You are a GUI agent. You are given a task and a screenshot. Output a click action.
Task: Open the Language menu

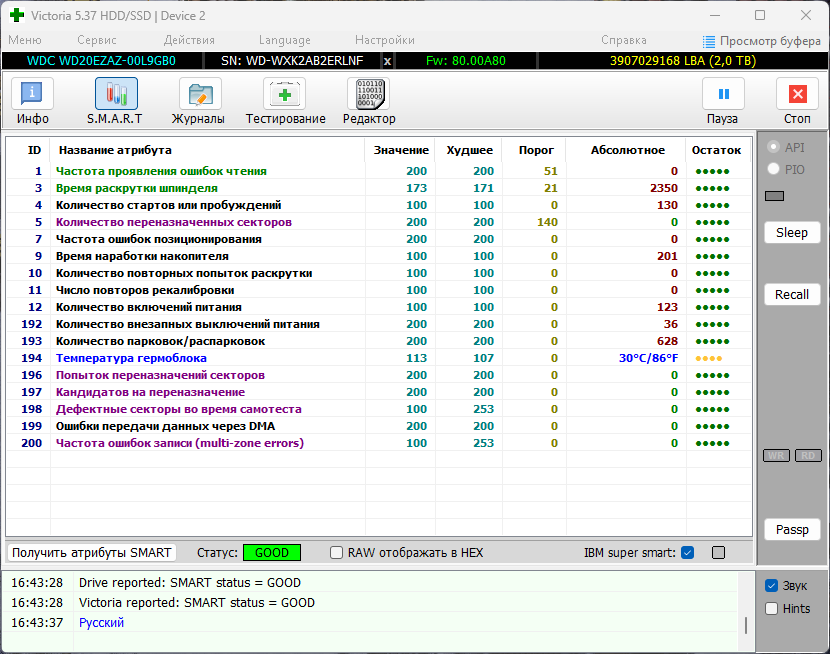[285, 40]
